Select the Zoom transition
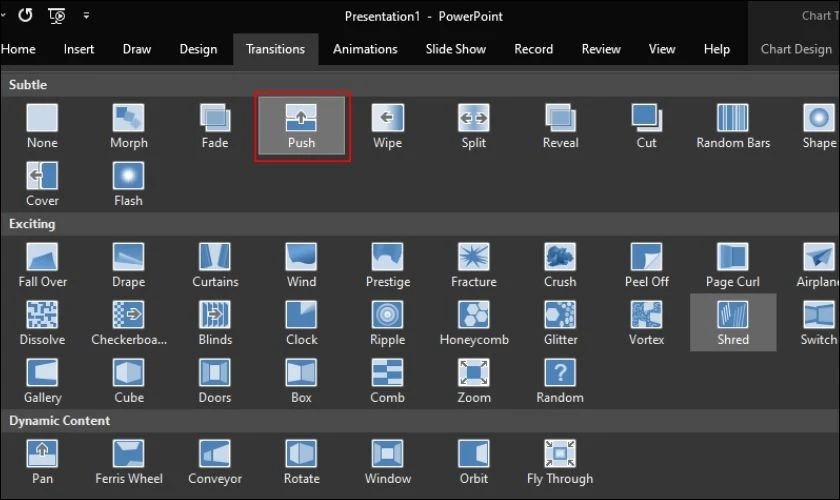The image size is (840, 500). (x=474, y=380)
